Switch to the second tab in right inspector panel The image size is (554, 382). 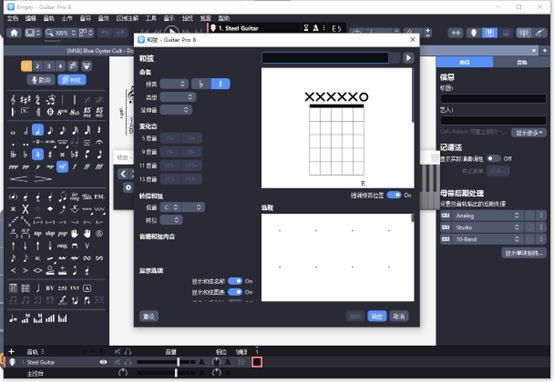pyautogui.click(x=522, y=62)
